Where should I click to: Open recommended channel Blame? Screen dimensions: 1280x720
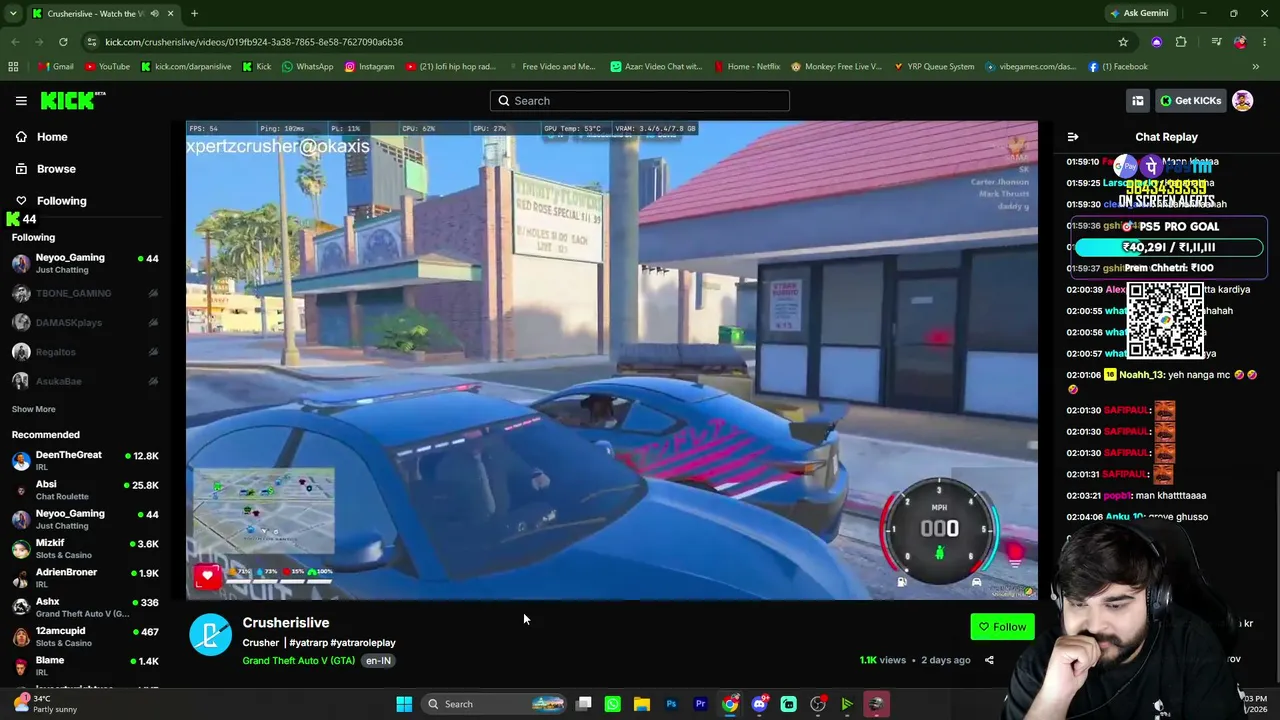pos(85,665)
